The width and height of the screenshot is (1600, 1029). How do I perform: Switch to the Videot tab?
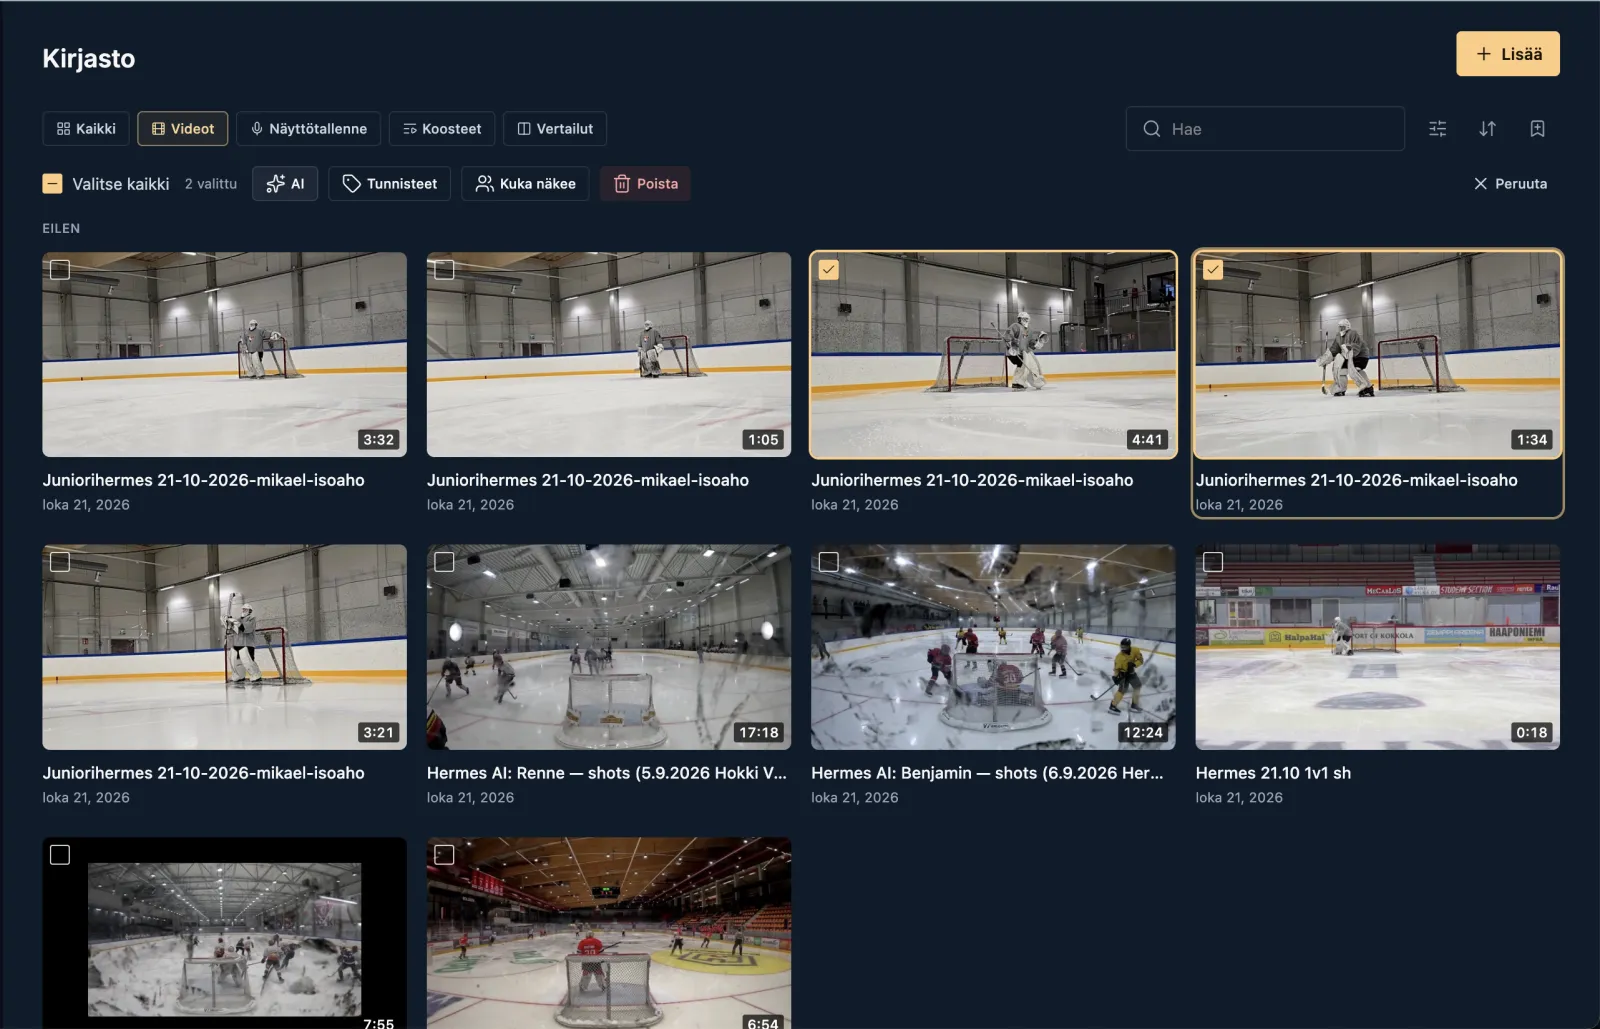tap(183, 129)
